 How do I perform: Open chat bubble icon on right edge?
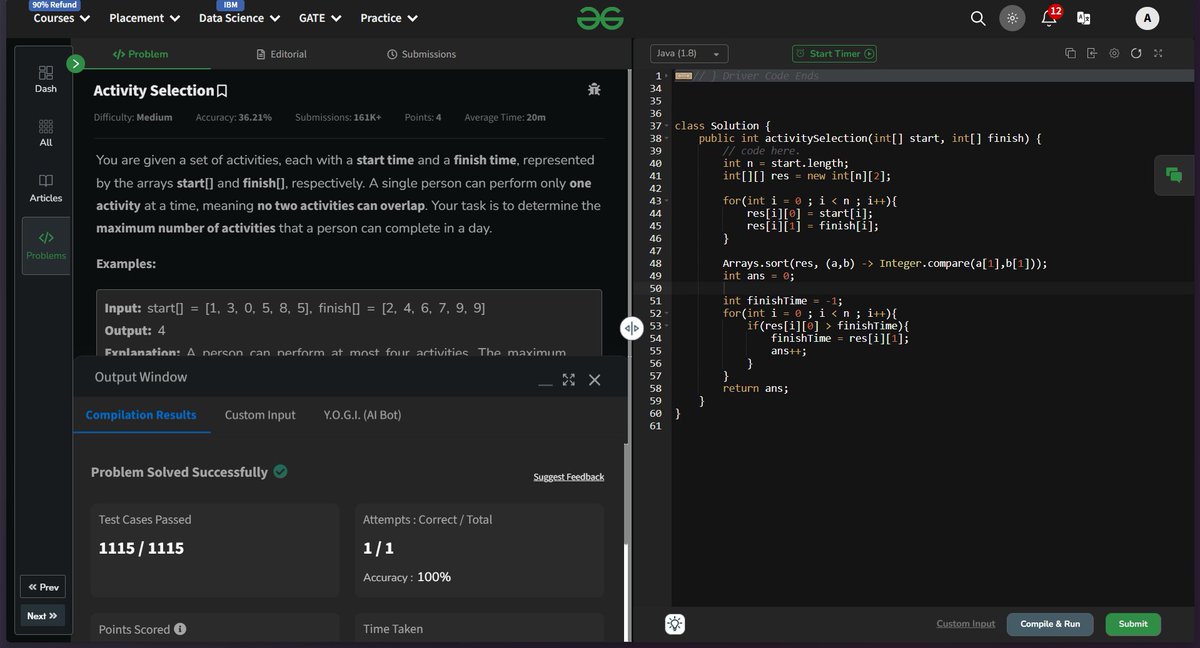1174,175
